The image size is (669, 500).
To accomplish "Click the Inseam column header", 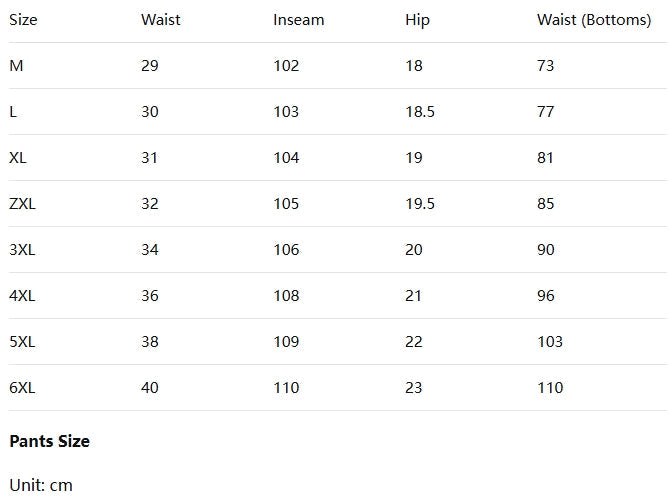I will pos(298,20).
